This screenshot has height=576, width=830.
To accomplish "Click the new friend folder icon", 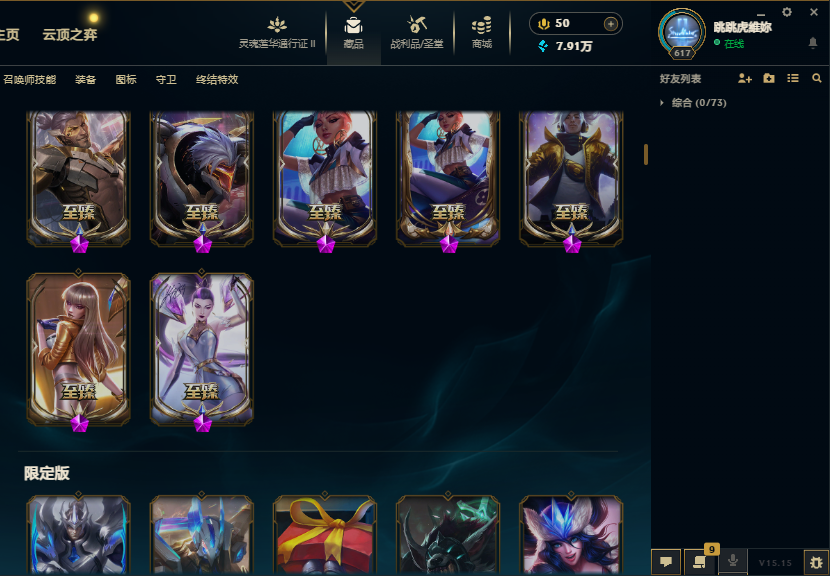I will 769,78.
